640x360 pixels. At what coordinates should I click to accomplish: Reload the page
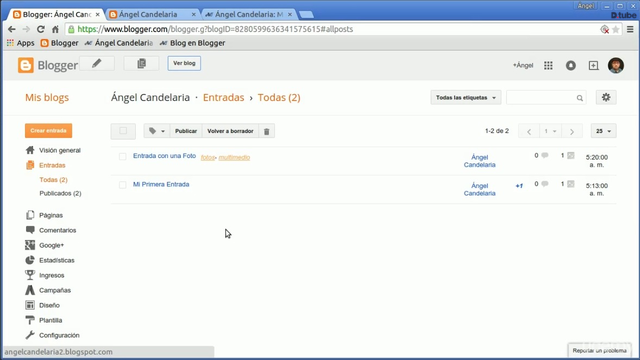point(40,29)
